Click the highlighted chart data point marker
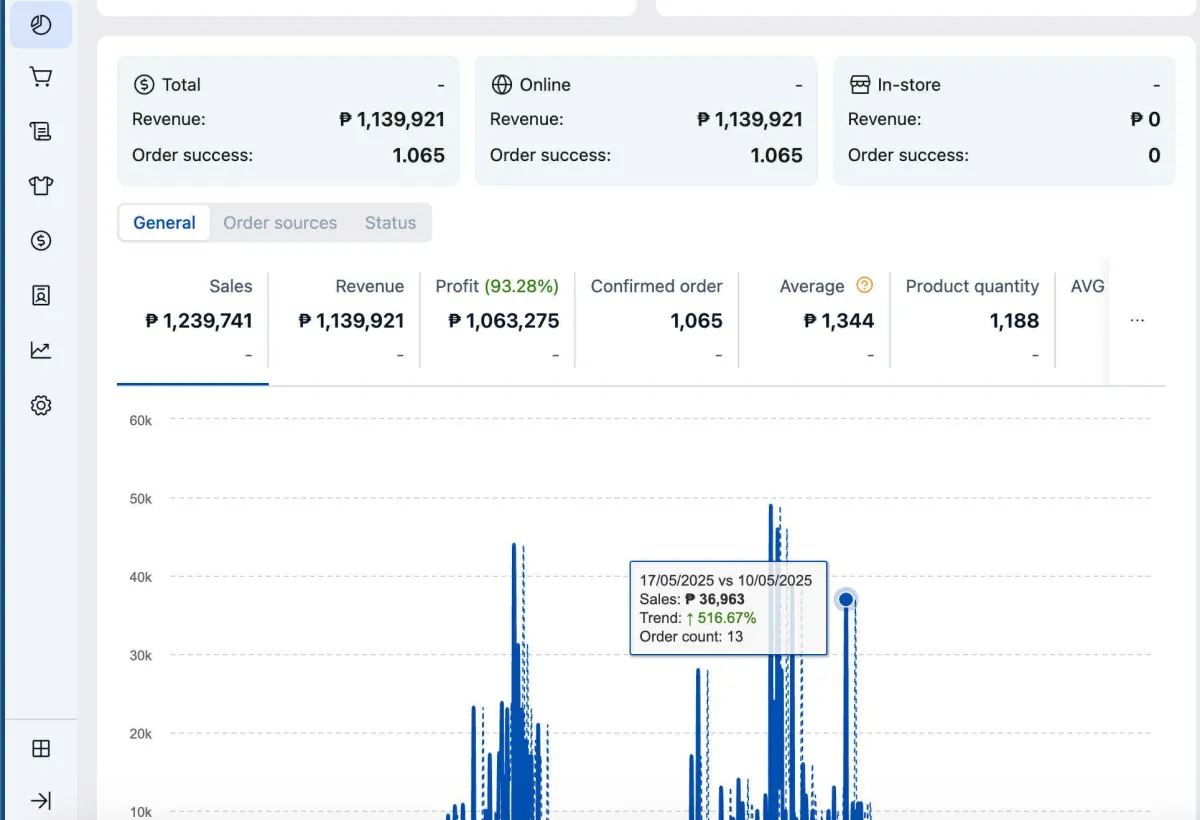 pyautogui.click(x=846, y=599)
